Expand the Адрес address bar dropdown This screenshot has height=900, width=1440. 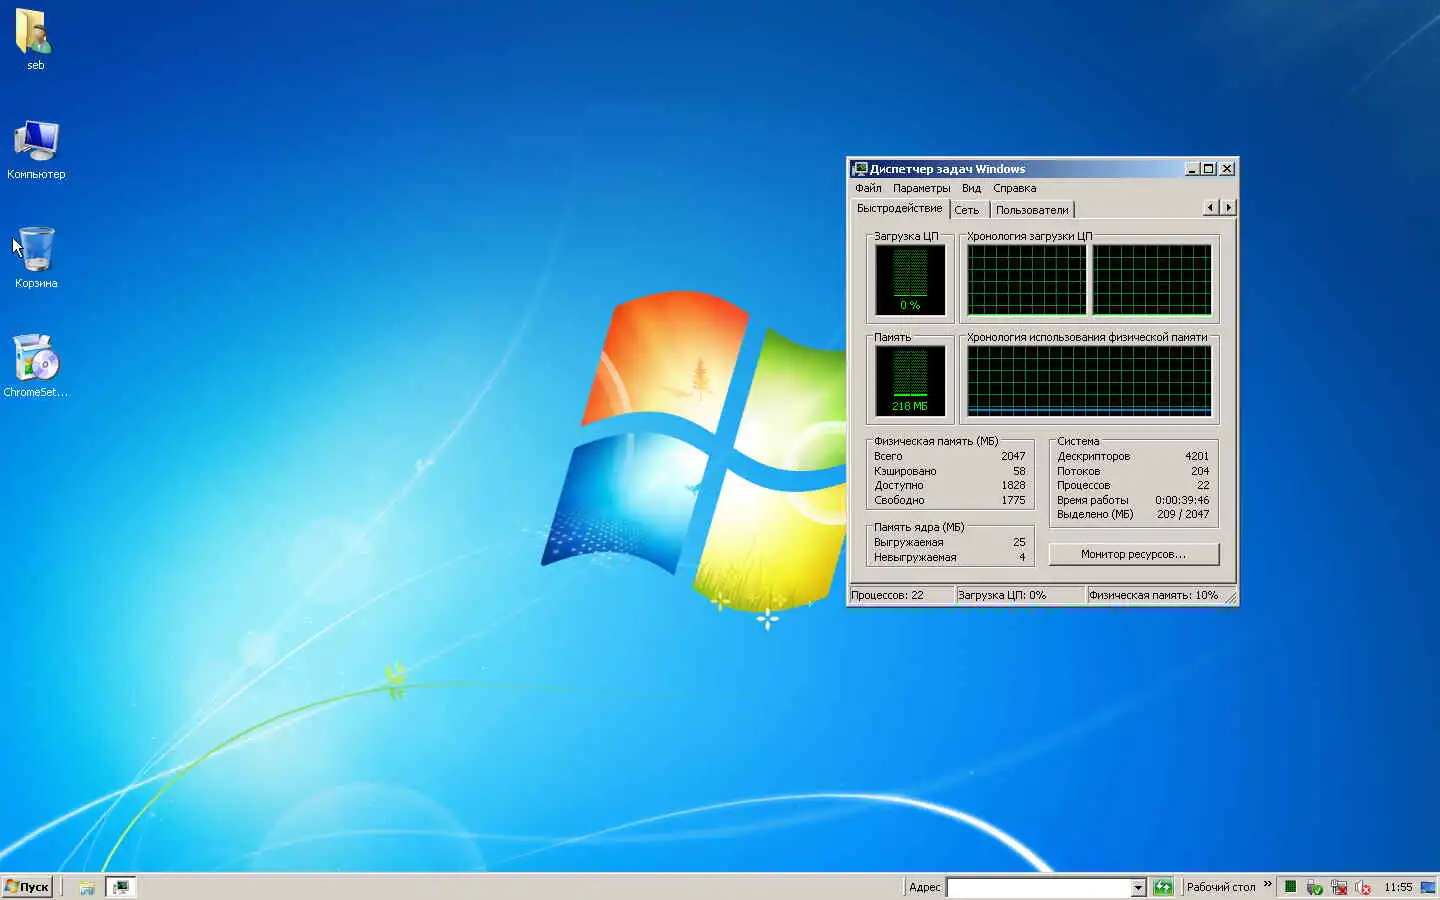pyautogui.click(x=1137, y=887)
